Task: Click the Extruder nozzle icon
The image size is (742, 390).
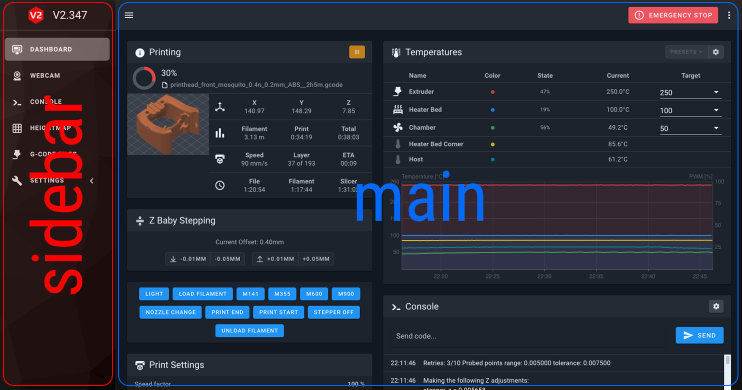Action: [x=398, y=92]
